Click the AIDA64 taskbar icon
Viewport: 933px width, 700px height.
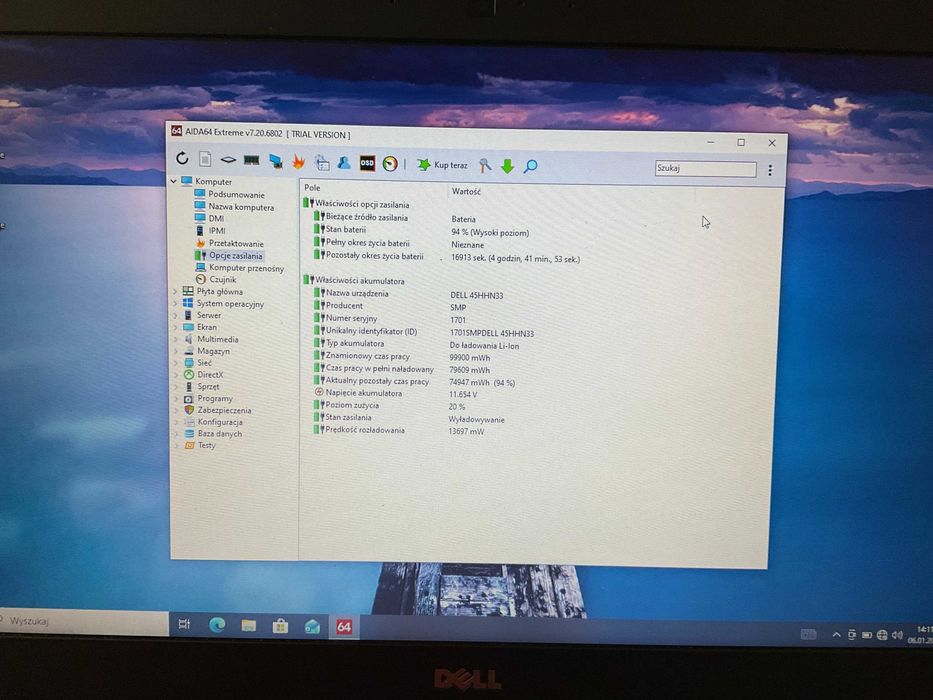click(x=344, y=627)
